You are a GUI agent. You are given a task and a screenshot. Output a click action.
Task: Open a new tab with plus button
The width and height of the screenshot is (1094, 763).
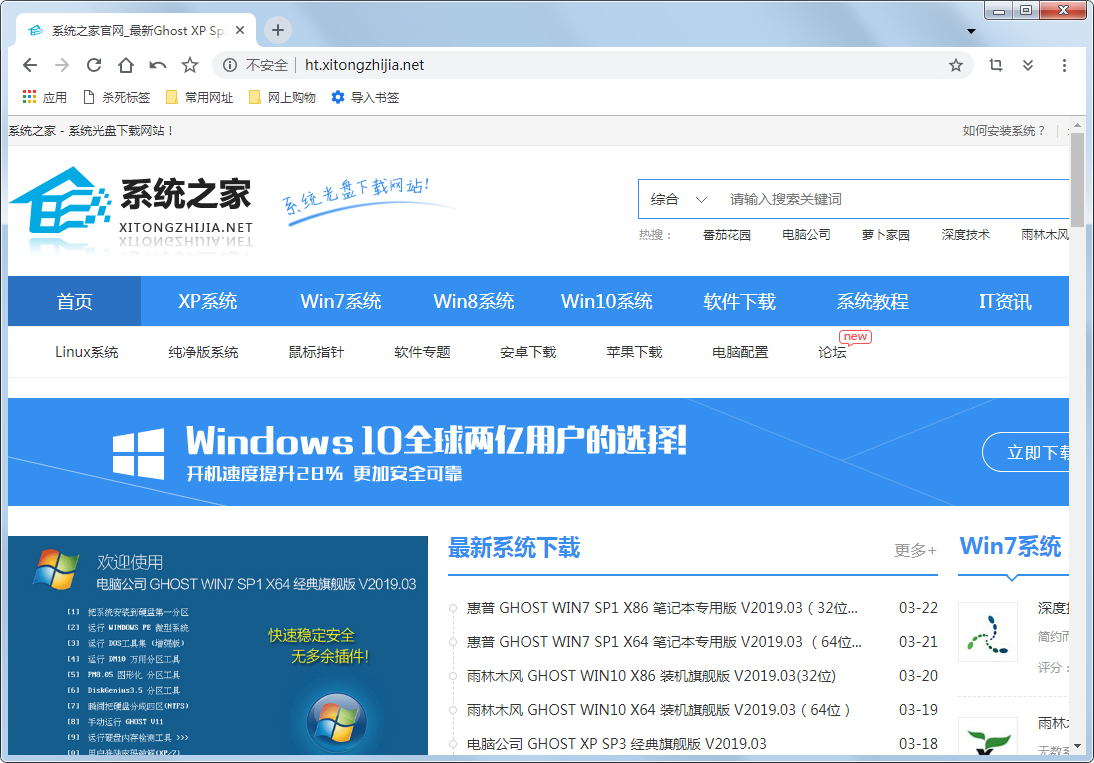pyautogui.click(x=278, y=30)
